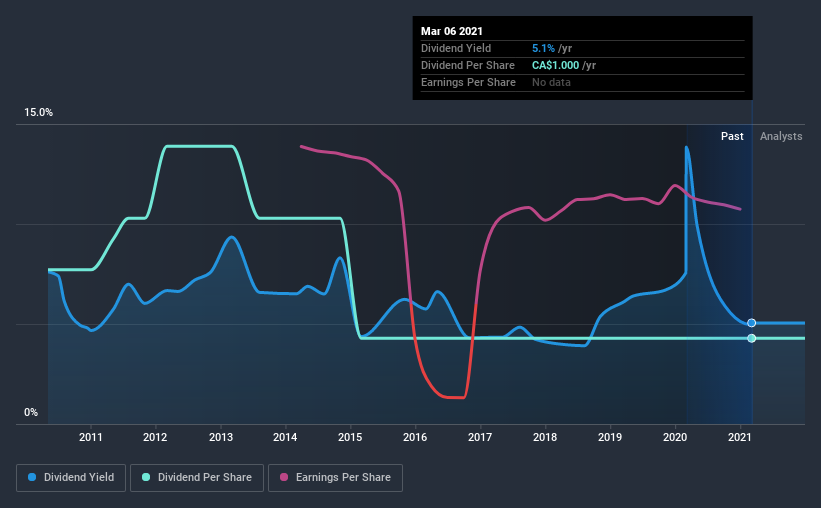This screenshot has width=821, height=508.
Task: Click the 2021 x-axis label
Action: click(740, 437)
